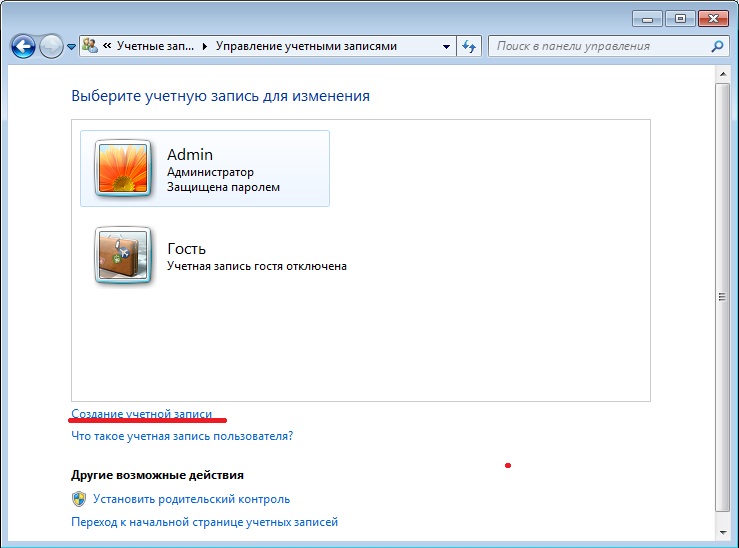The width and height of the screenshot is (739, 548).
Task: Open the recent pages dropdown arrow
Action: [71, 47]
